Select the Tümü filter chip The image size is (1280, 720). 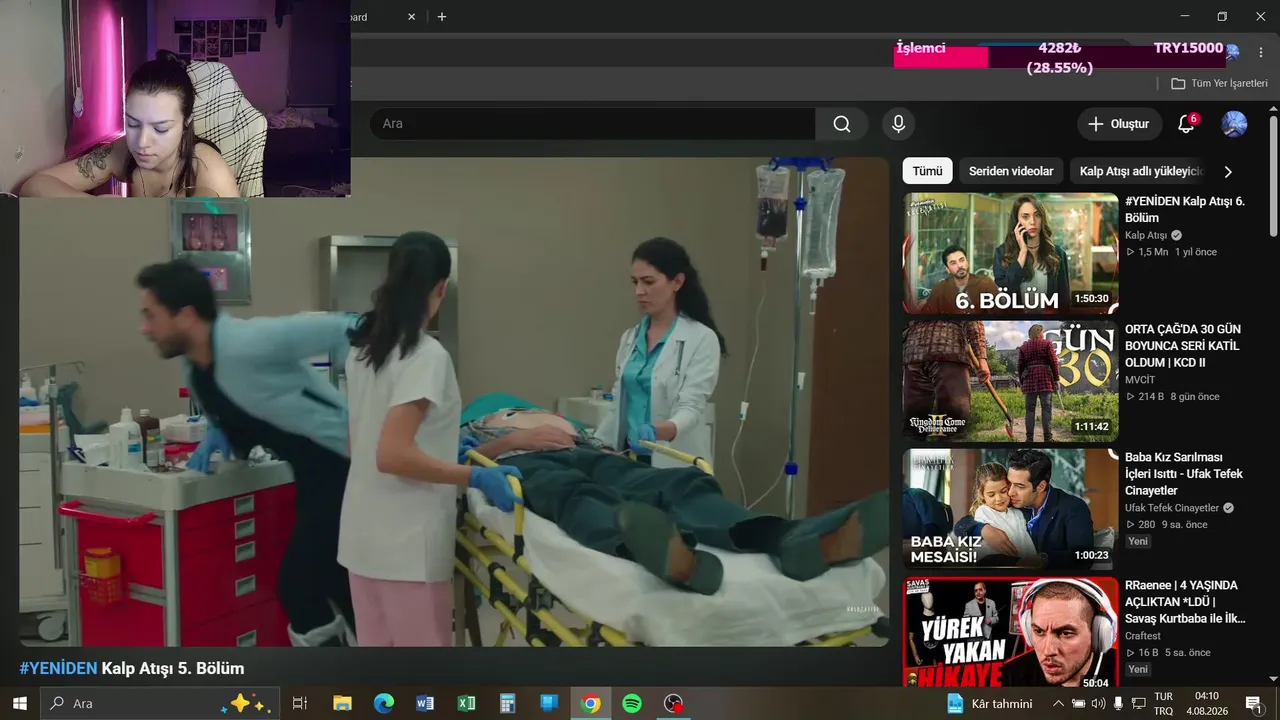tap(927, 171)
